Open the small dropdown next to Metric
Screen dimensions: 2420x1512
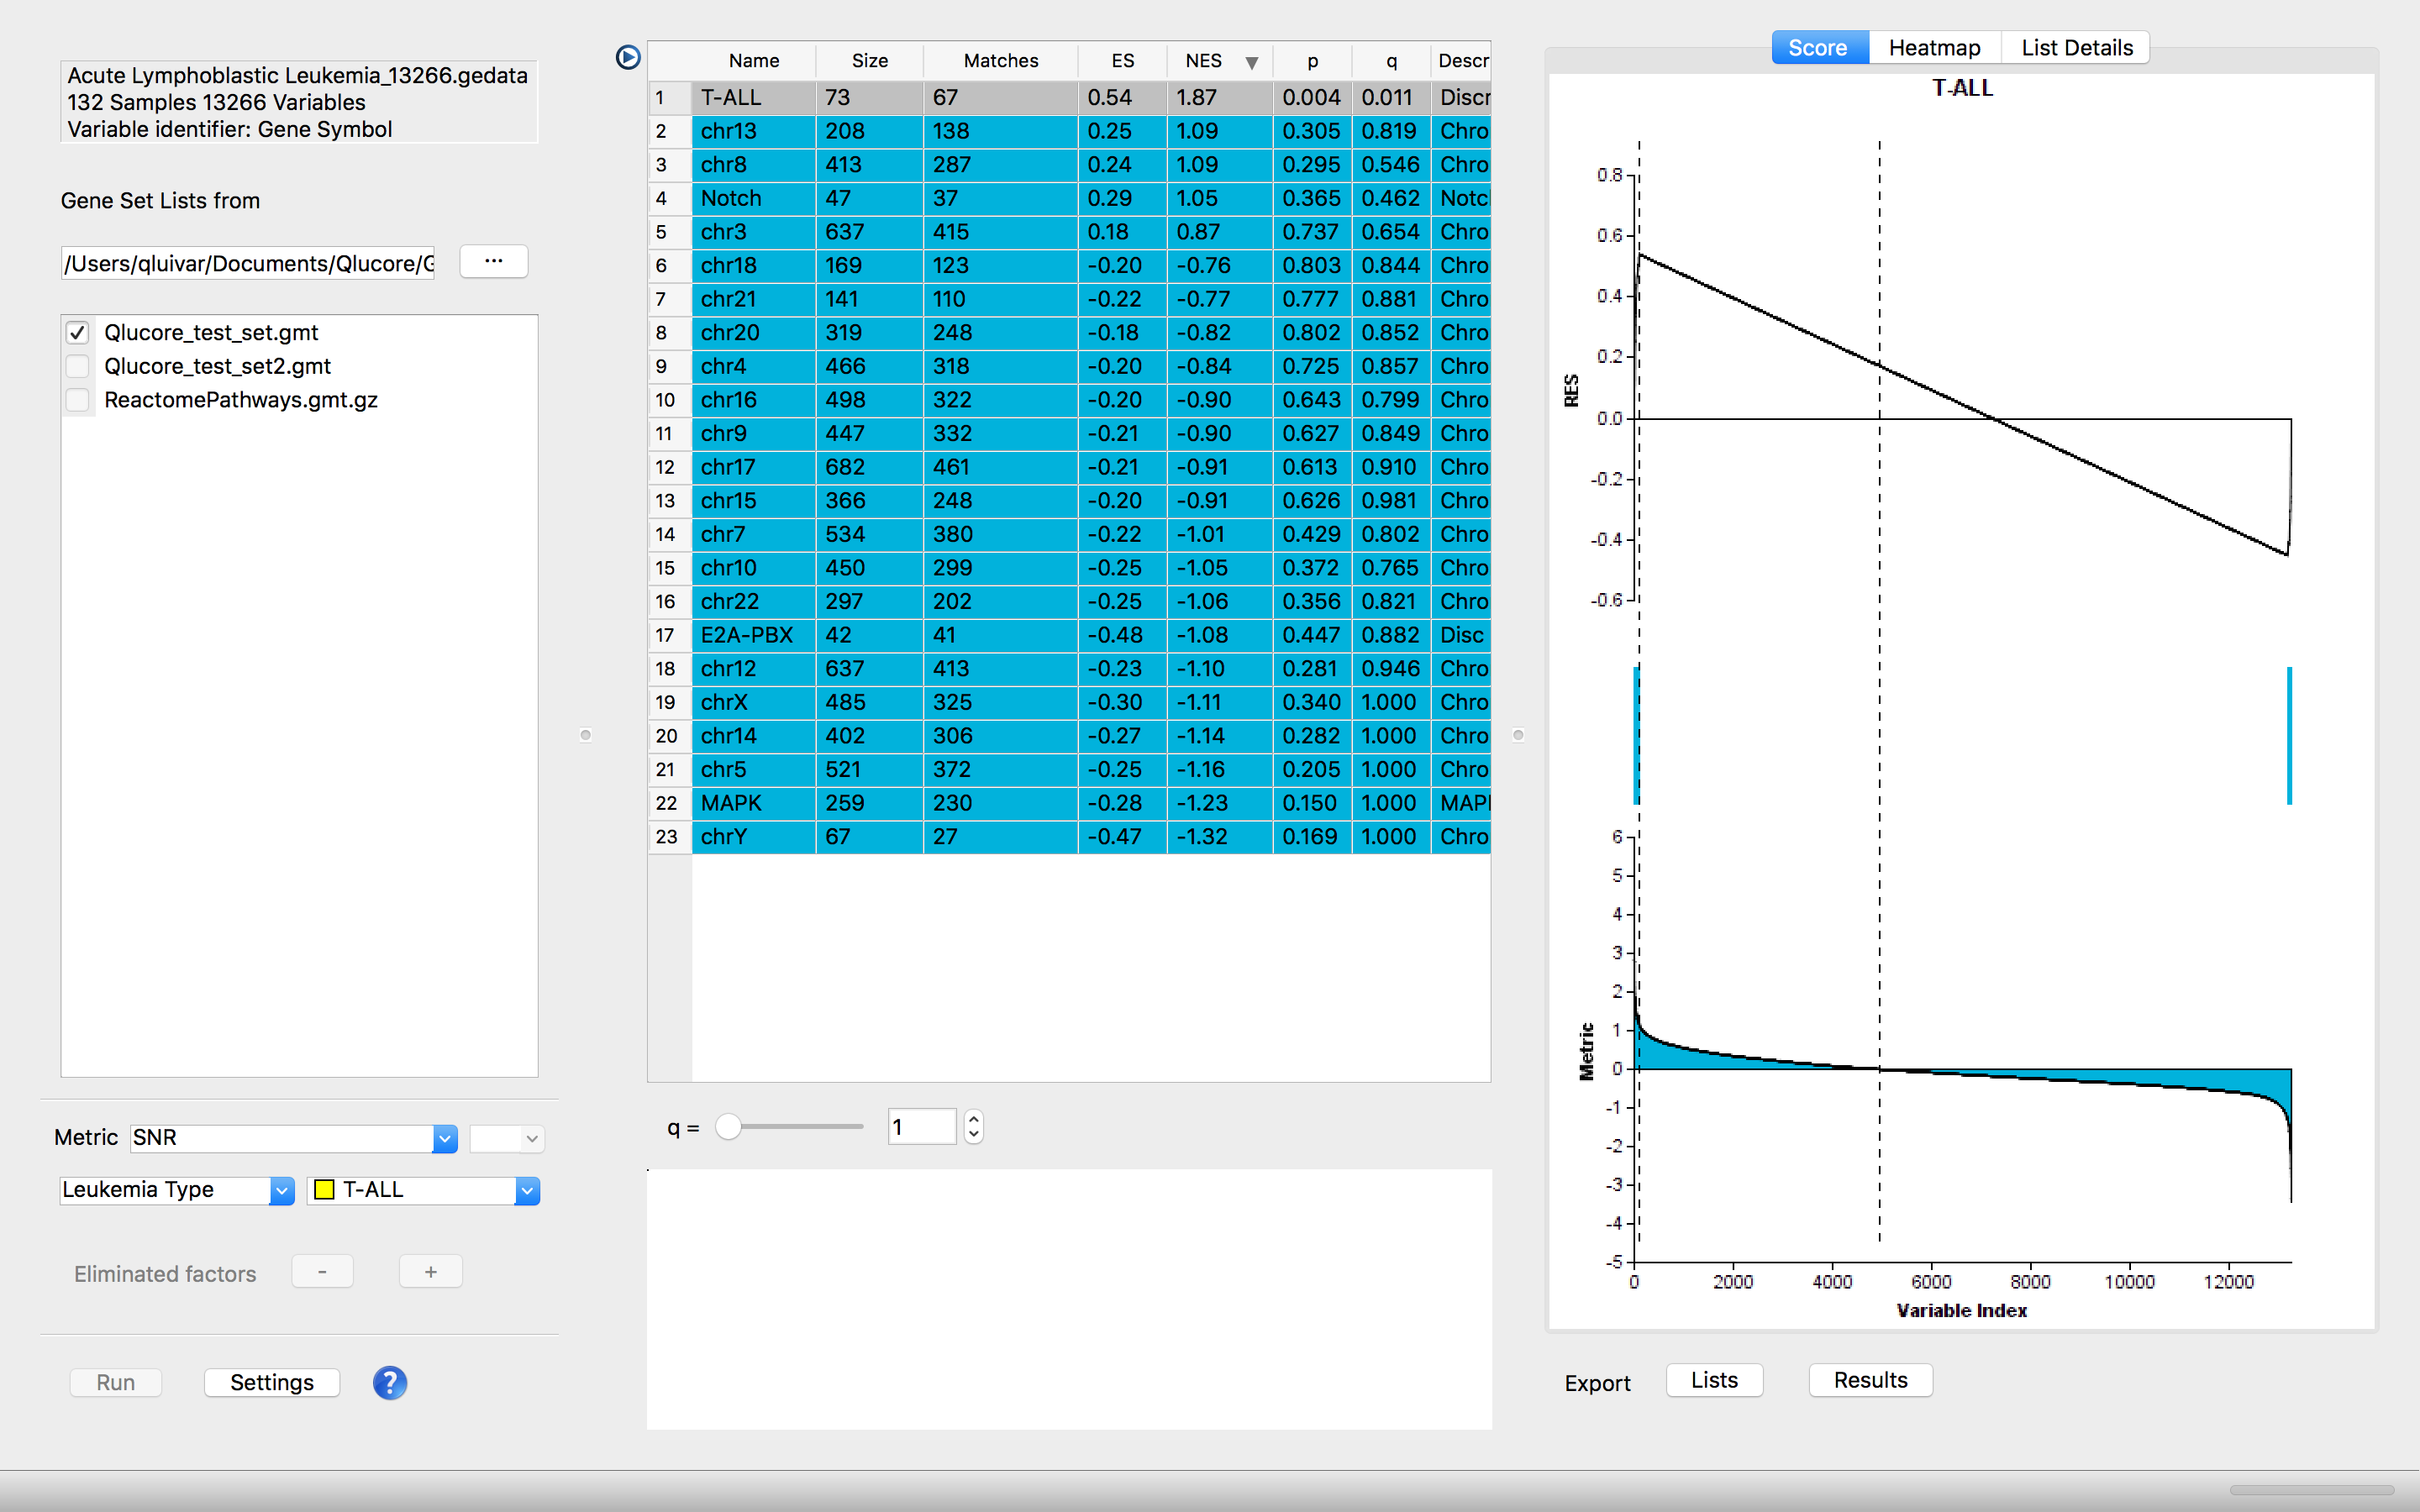(507, 1138)
